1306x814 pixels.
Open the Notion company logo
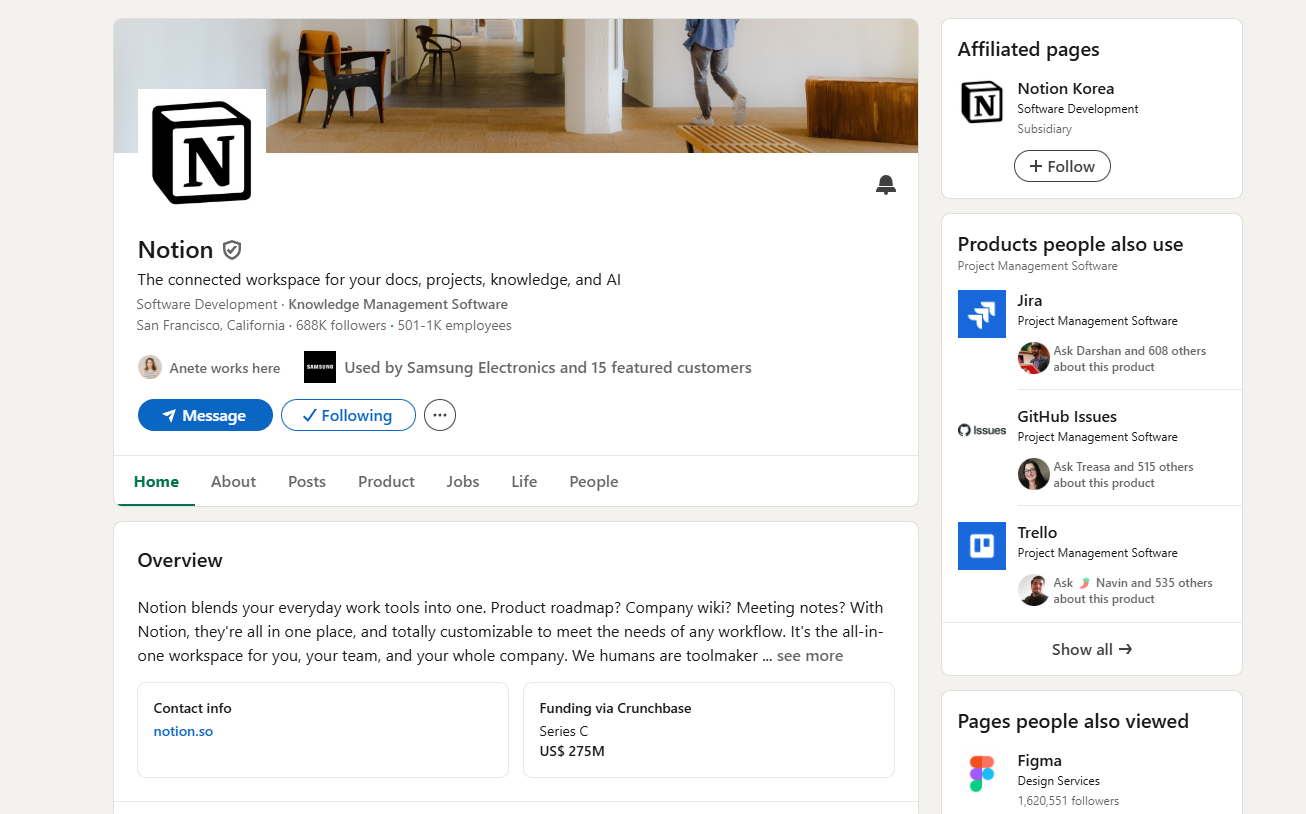pos(202,153)
